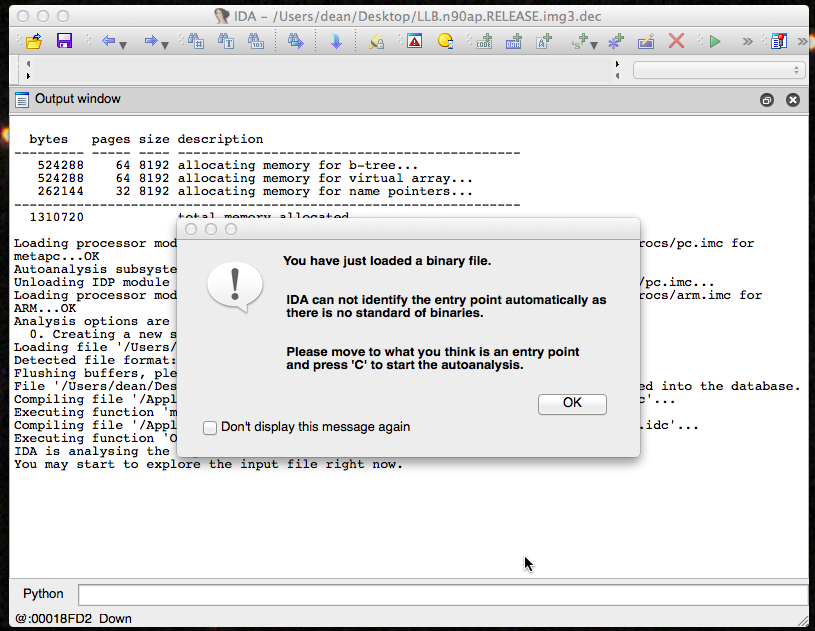Open the forward-navigation history dropdown arrow
Image resolution: width=815 pixels, height=631 pixels.
165,45
